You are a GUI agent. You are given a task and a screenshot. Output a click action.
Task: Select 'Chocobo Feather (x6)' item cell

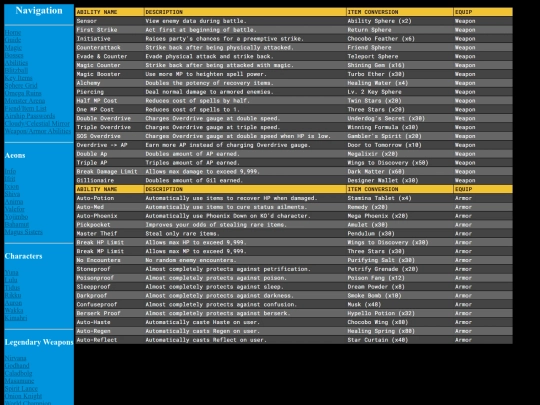tap(381, 39)
